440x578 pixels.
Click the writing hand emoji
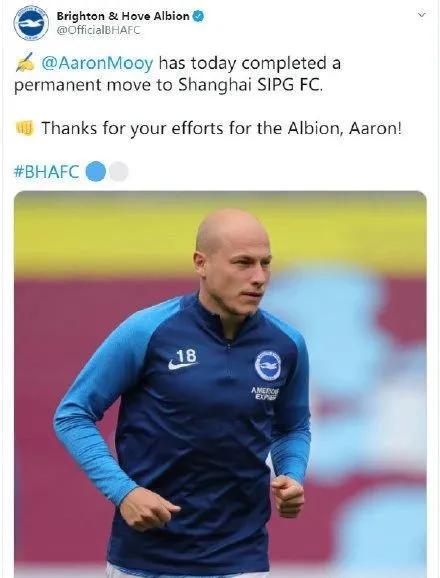click(25, 63)
